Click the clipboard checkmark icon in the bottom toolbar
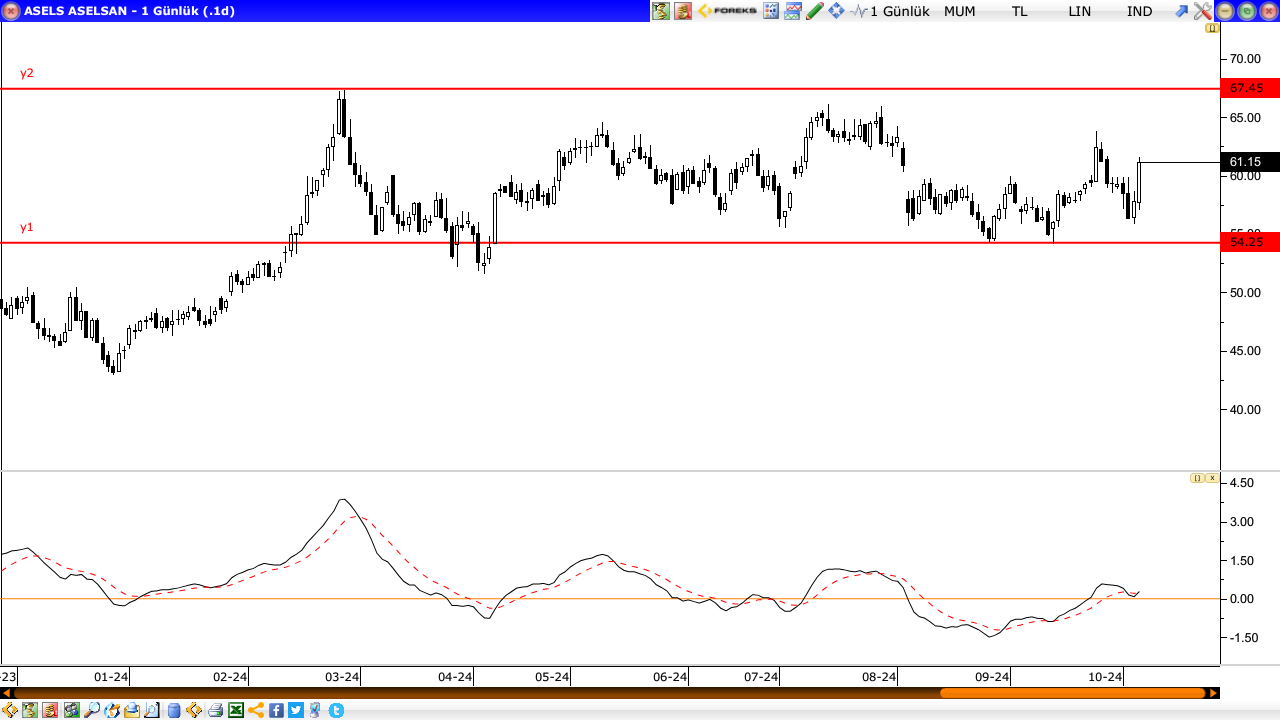The height and width of the screenshot is (720, 1280). pyautogui.click(x=316, y=710)
